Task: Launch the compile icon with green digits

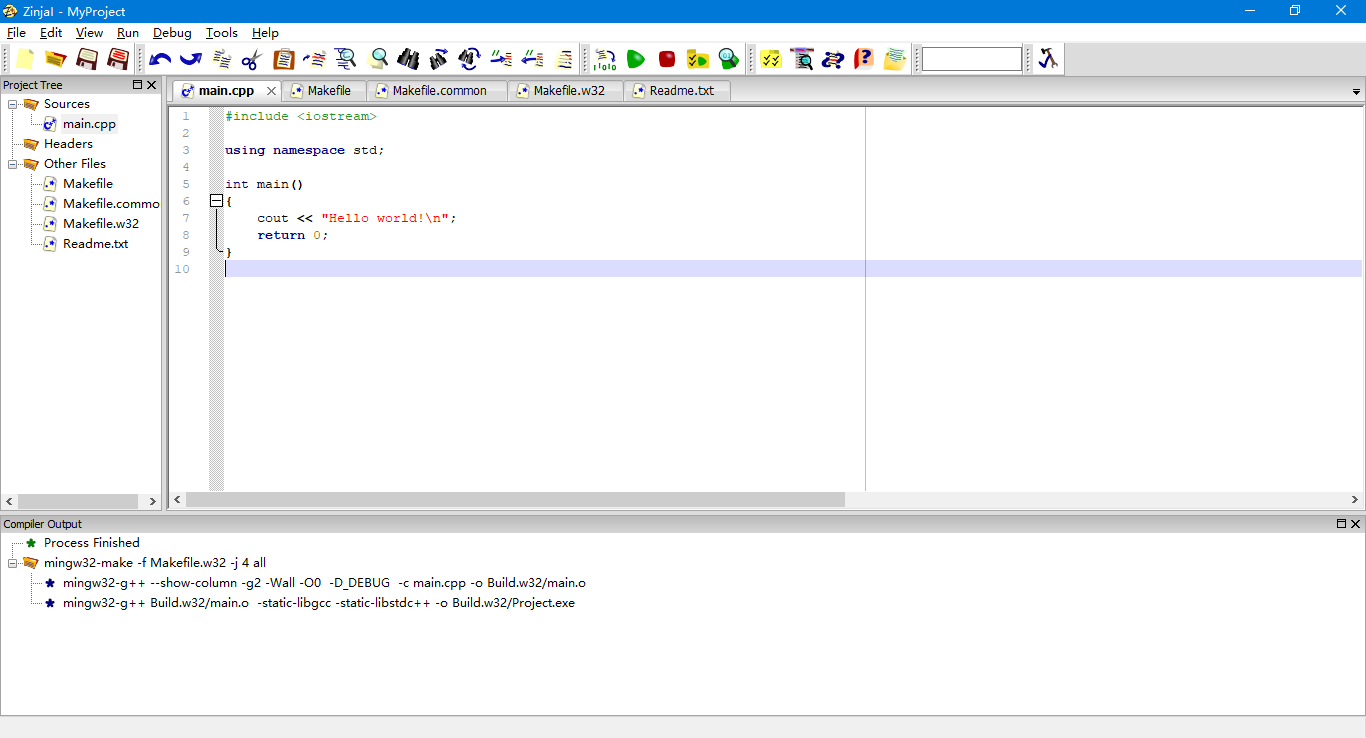Action: [x=604, y=59]
